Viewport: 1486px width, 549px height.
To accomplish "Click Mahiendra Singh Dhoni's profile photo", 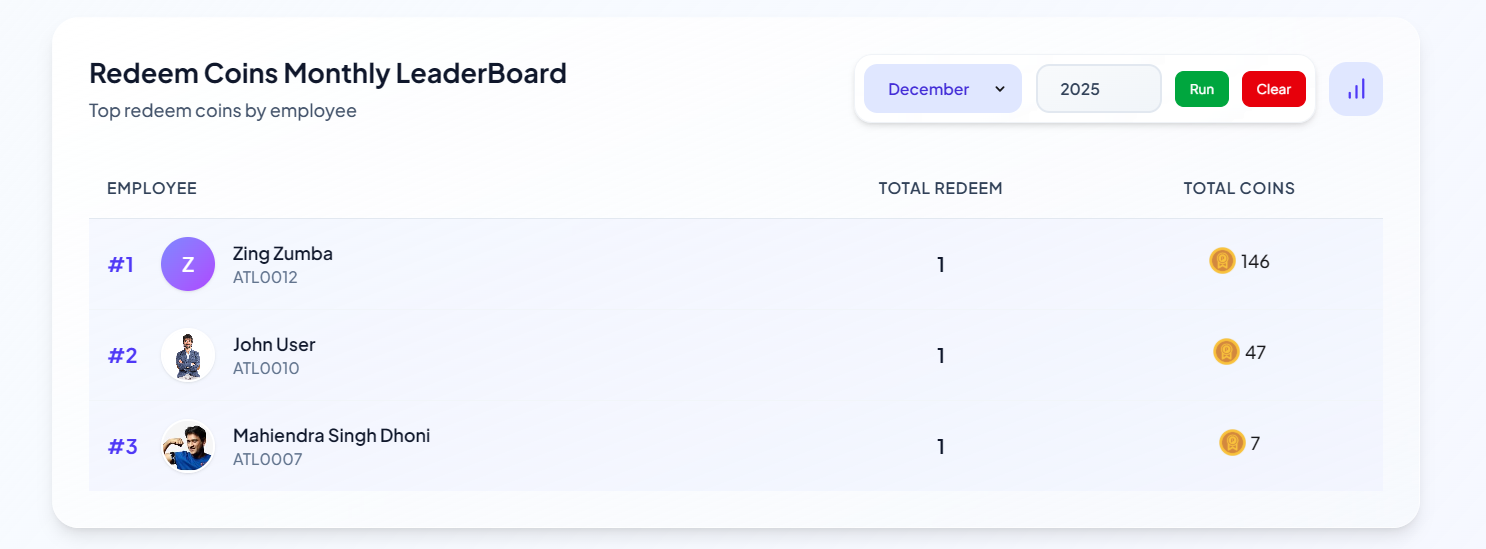I will 188,446.
